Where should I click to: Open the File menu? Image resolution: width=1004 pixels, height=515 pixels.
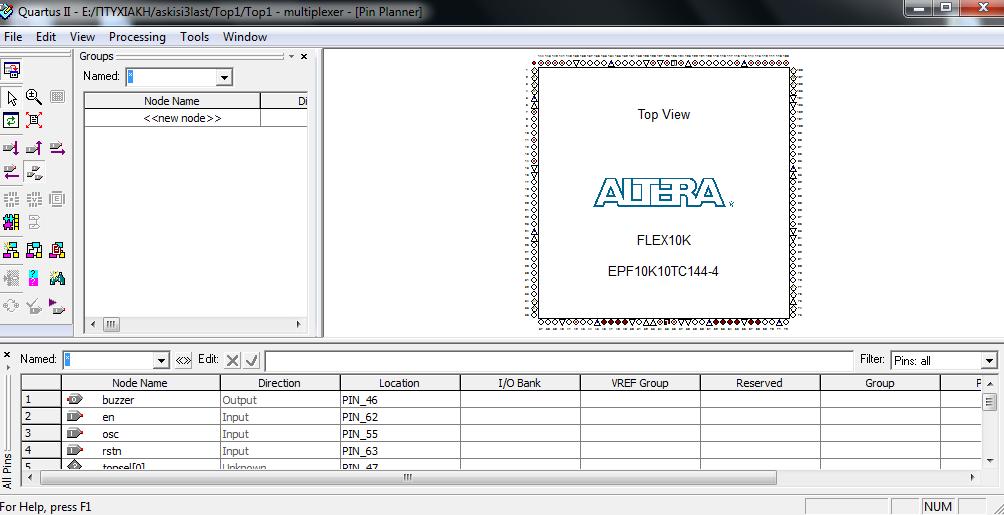click(13, 37)
